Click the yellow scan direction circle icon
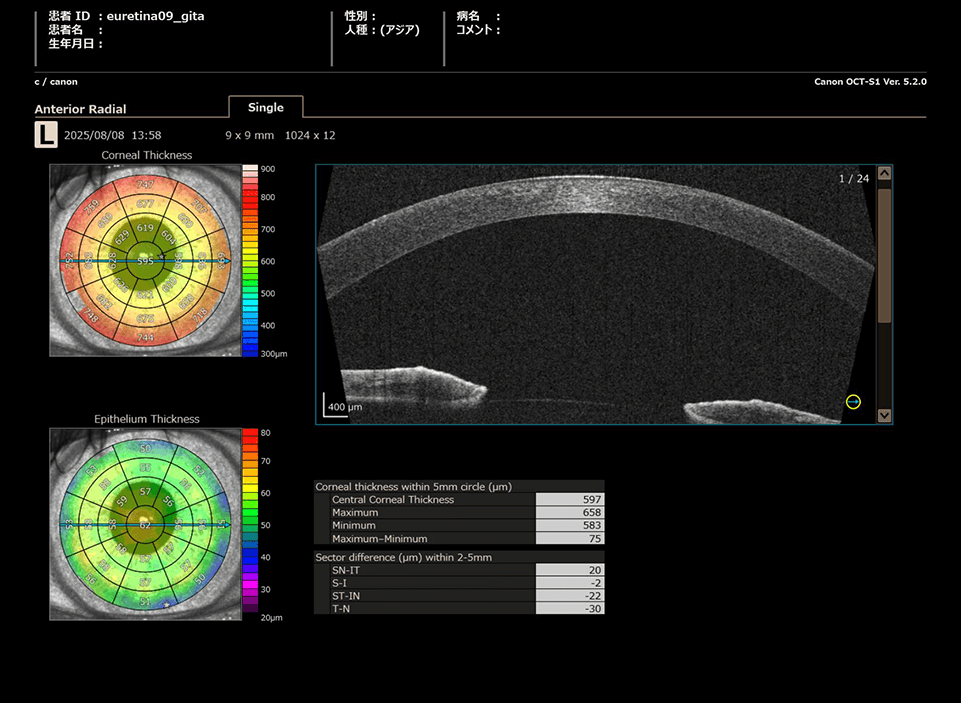Viewport: 961px width, 703px height. pyautogui.click(x=853, y=402)
